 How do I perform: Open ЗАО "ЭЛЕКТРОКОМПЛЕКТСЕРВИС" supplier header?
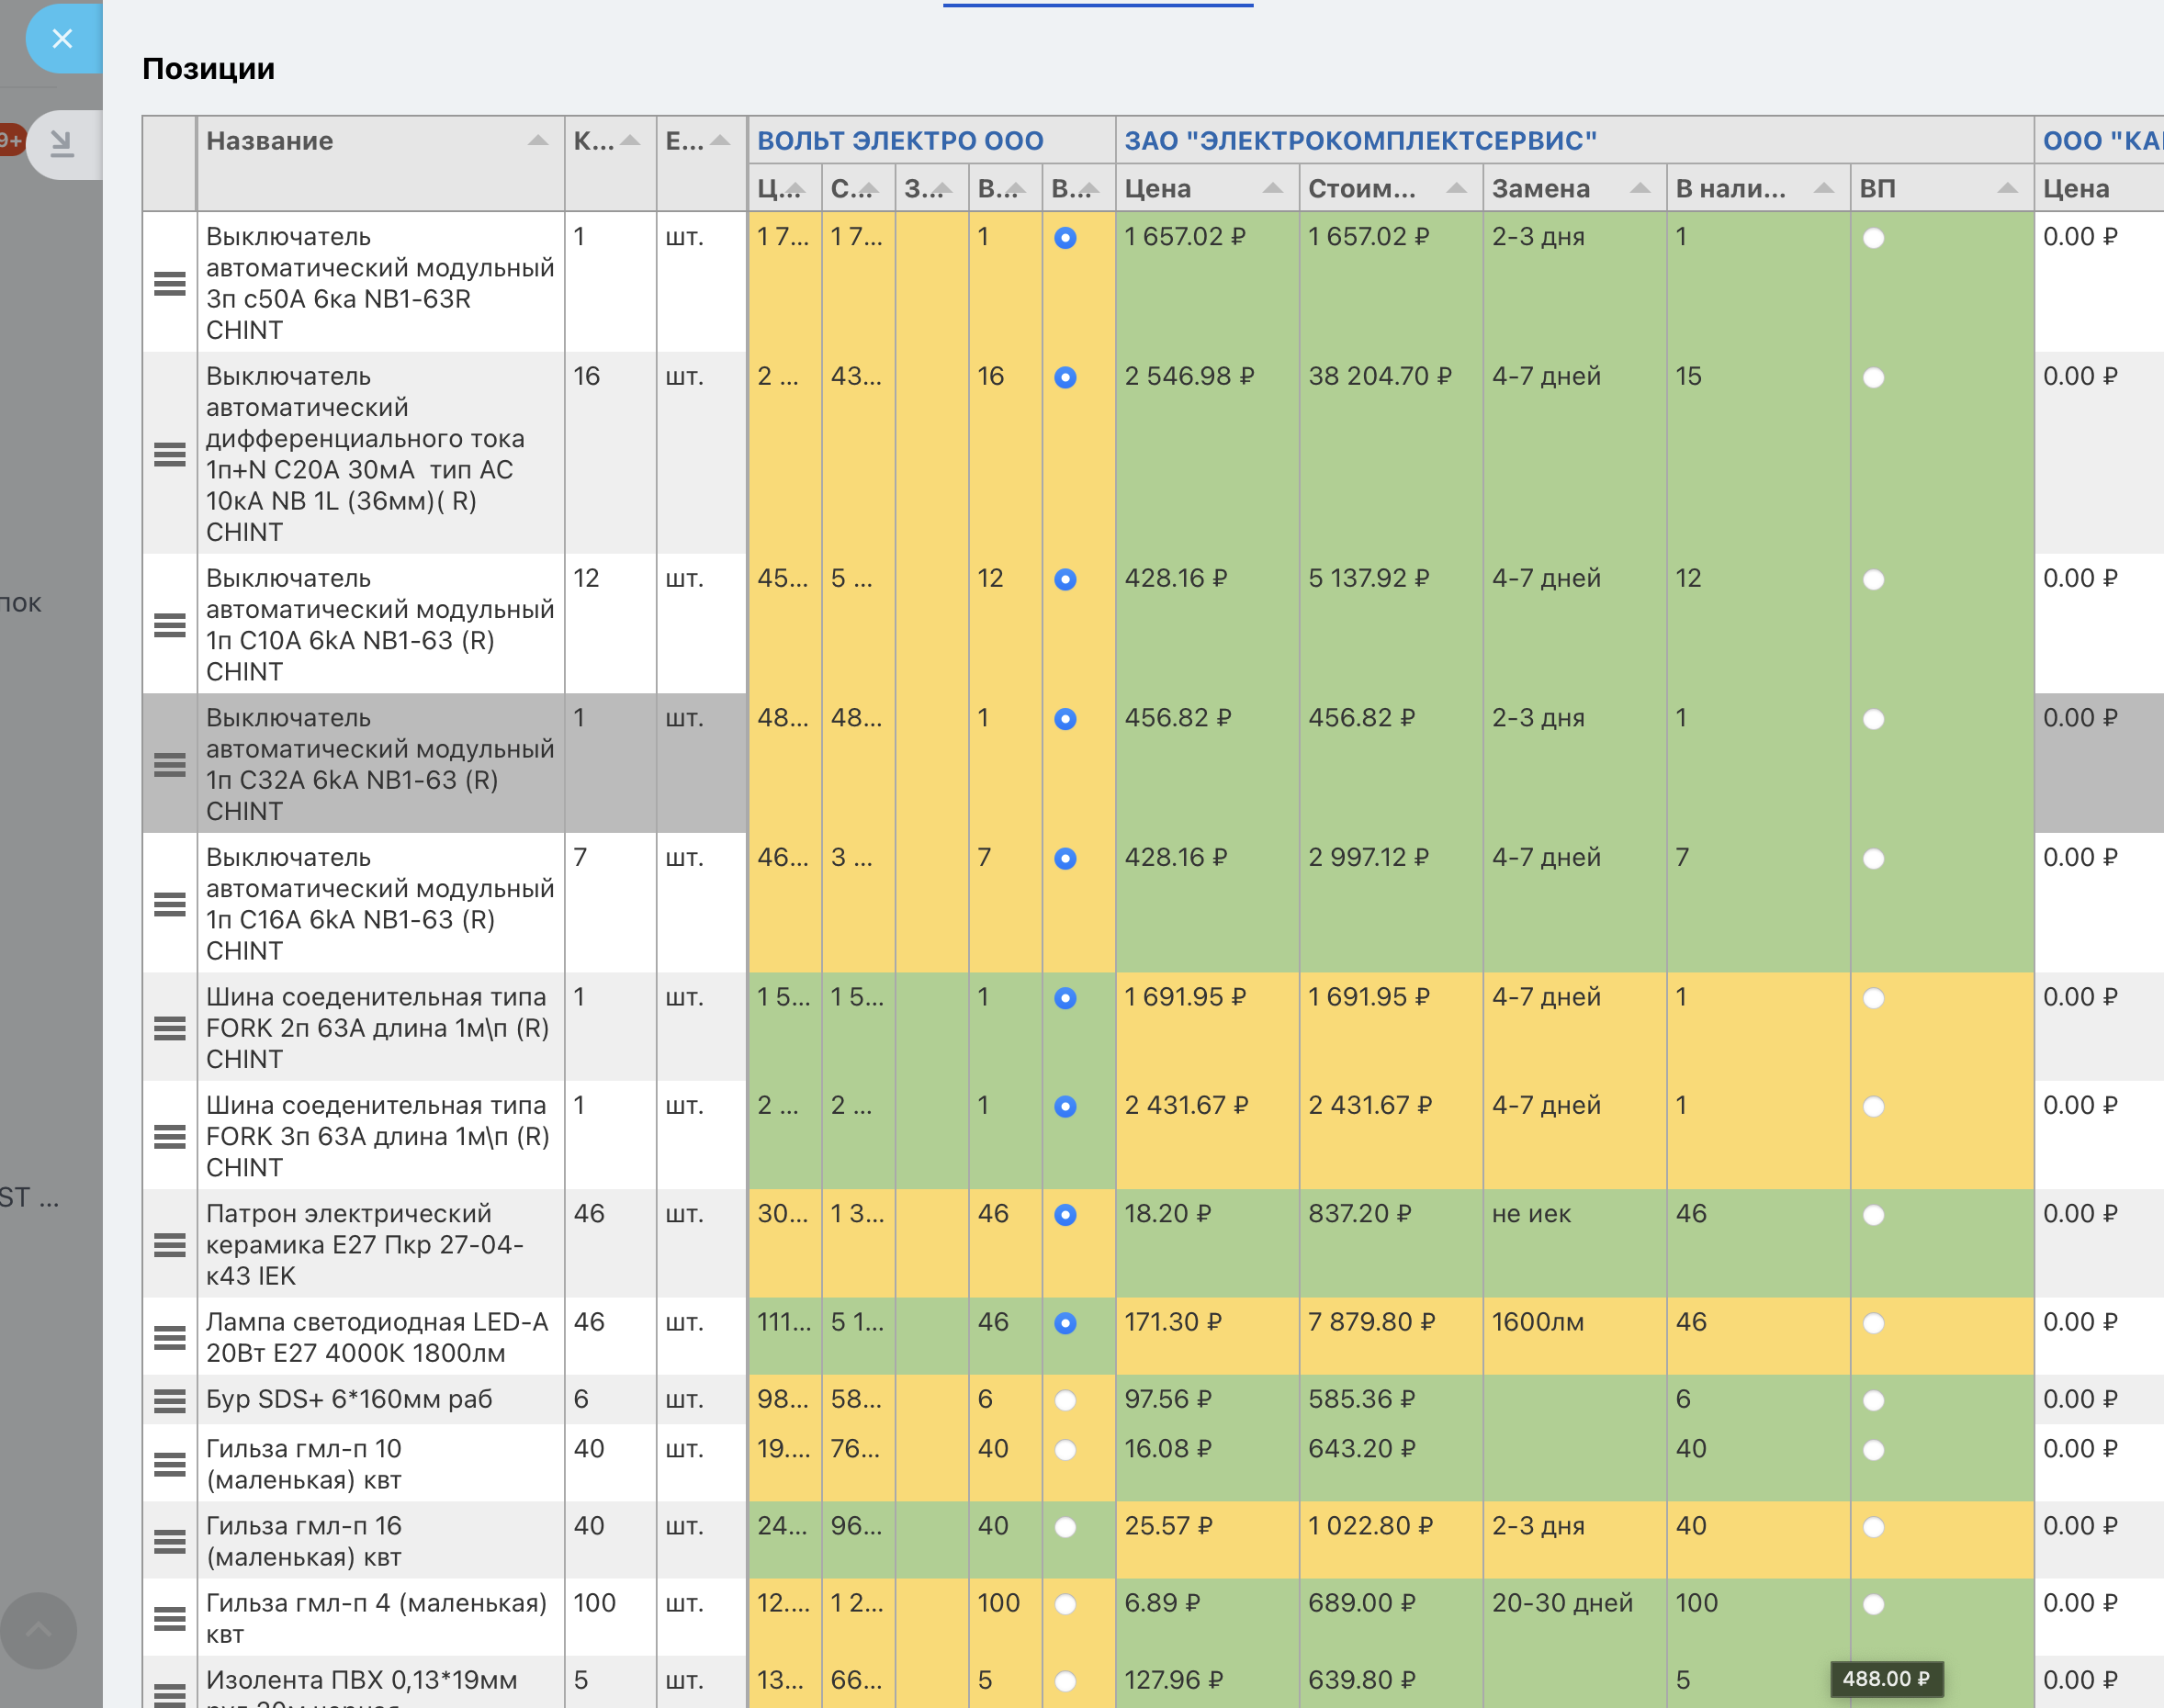click(x=1360, y=141)
